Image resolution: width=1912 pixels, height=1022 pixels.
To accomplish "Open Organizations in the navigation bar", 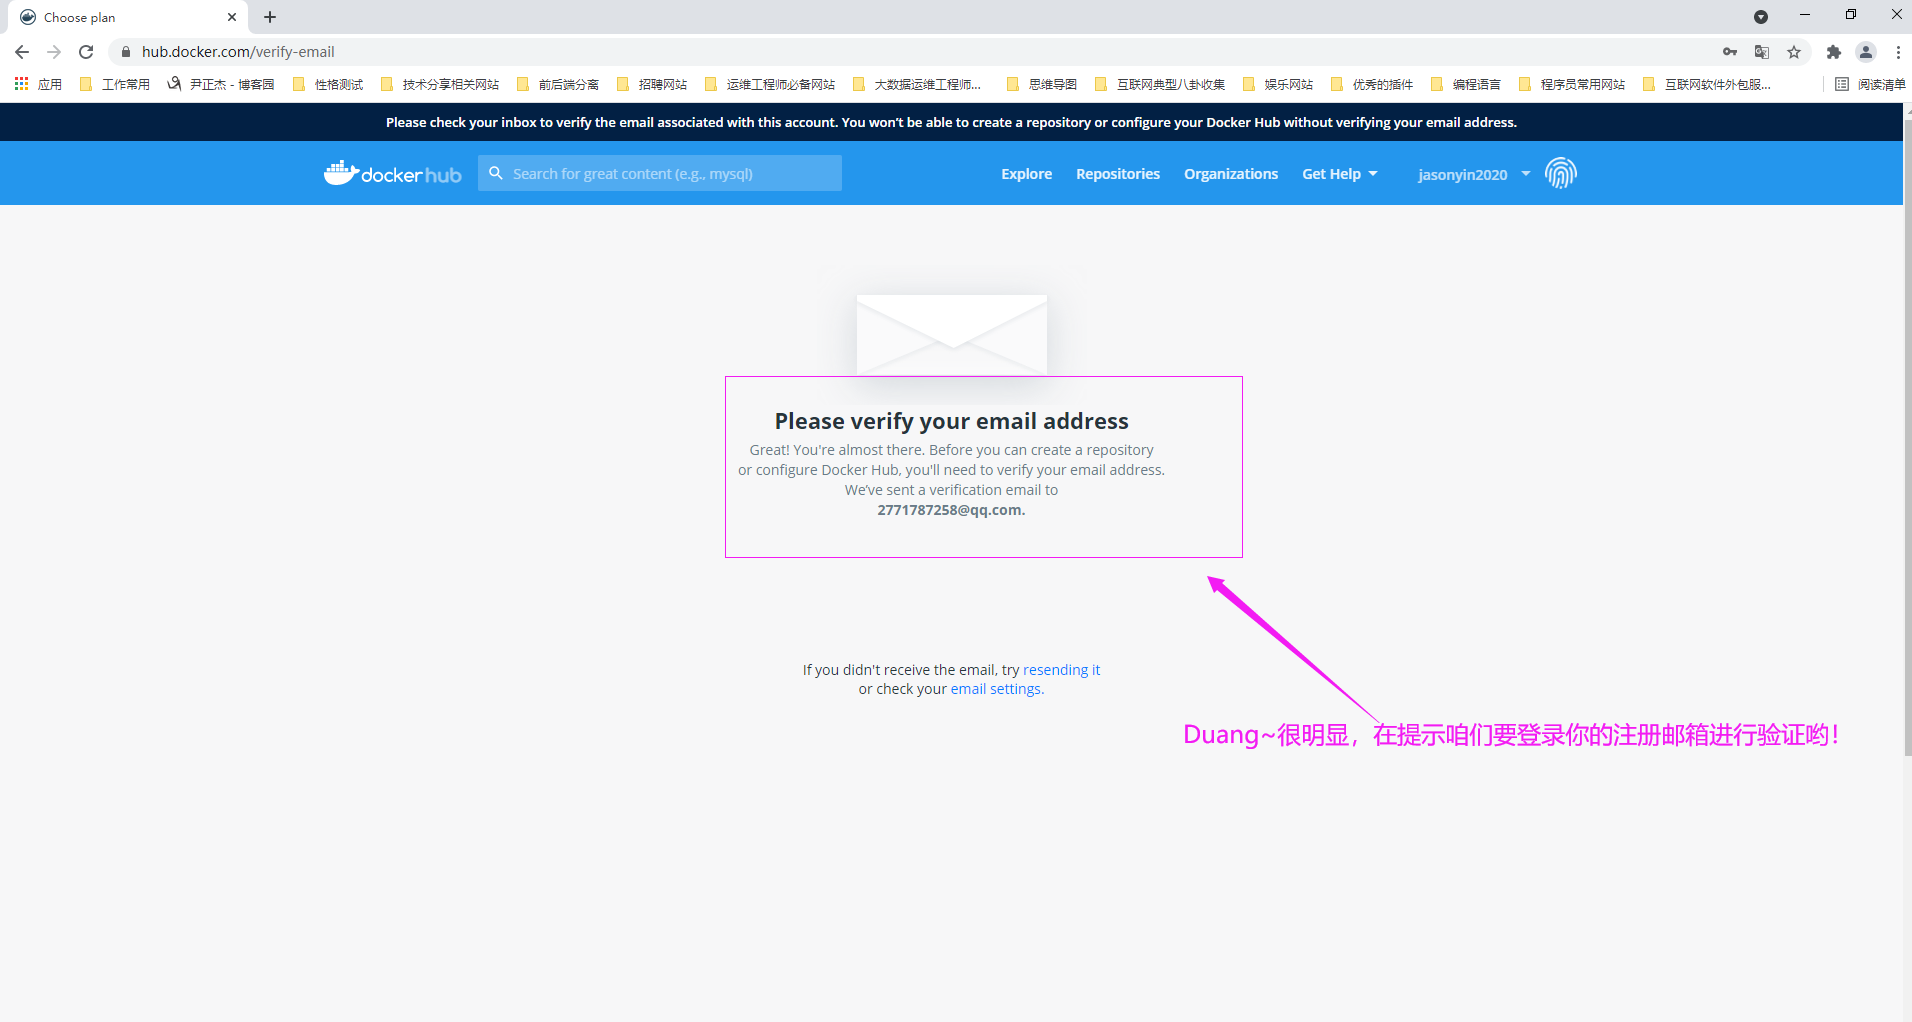I will click(1230, 174).
